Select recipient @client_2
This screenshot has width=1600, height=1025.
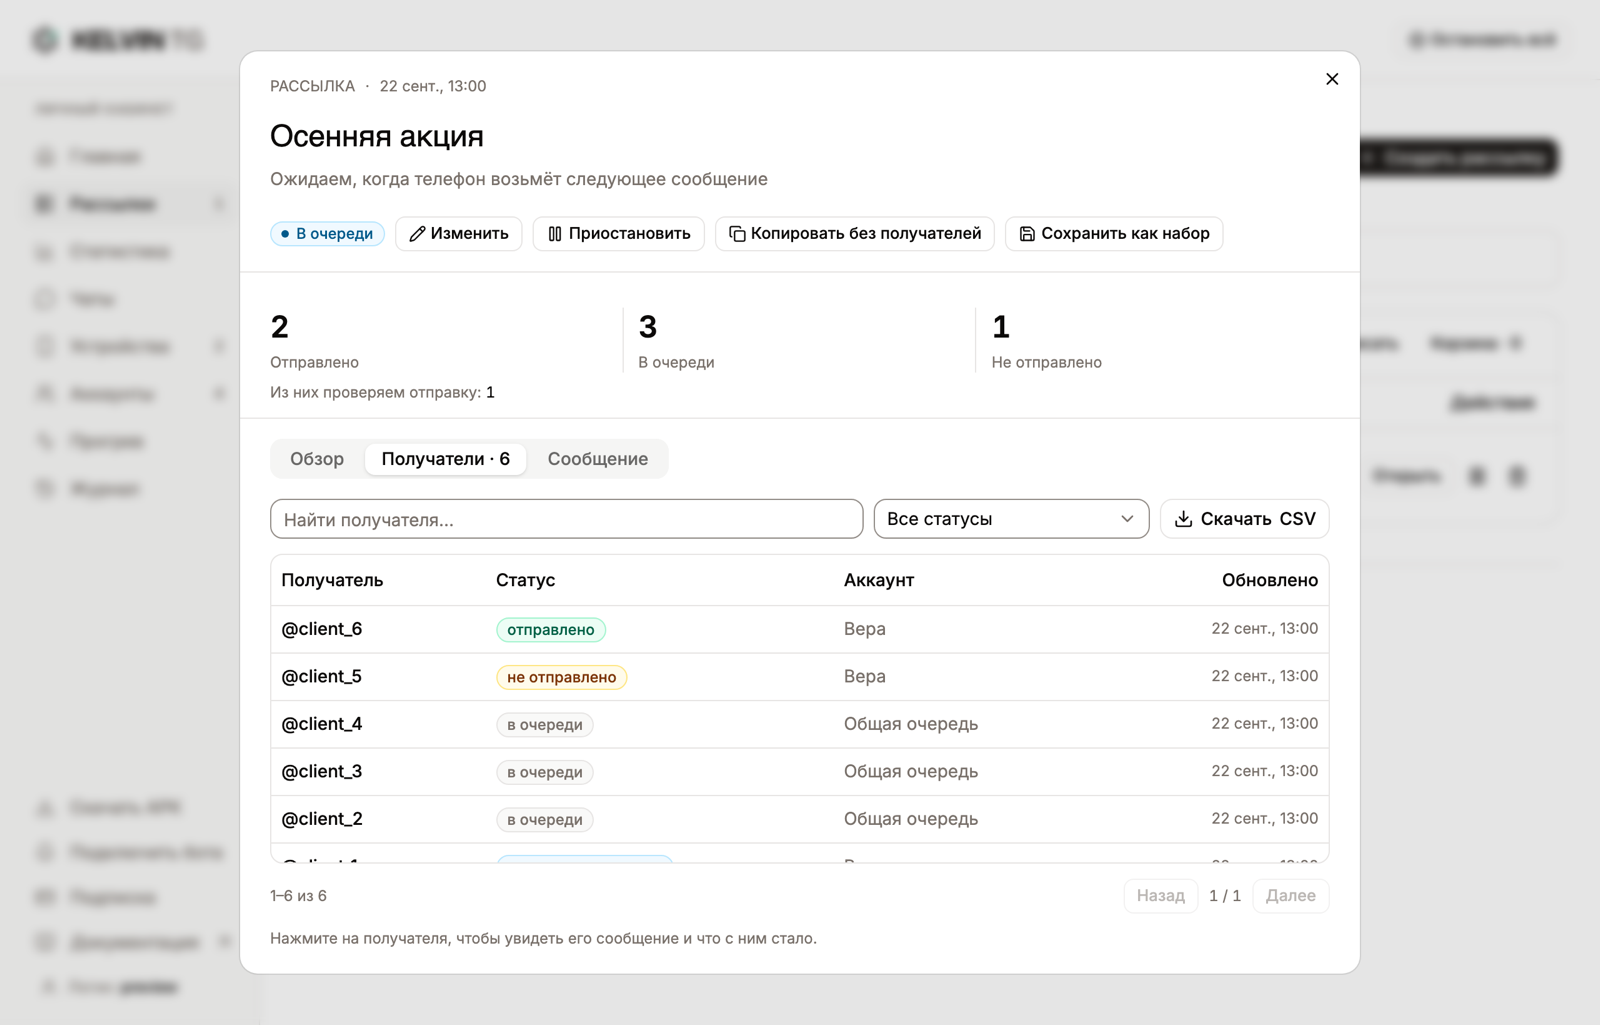[x=799, y=819]
